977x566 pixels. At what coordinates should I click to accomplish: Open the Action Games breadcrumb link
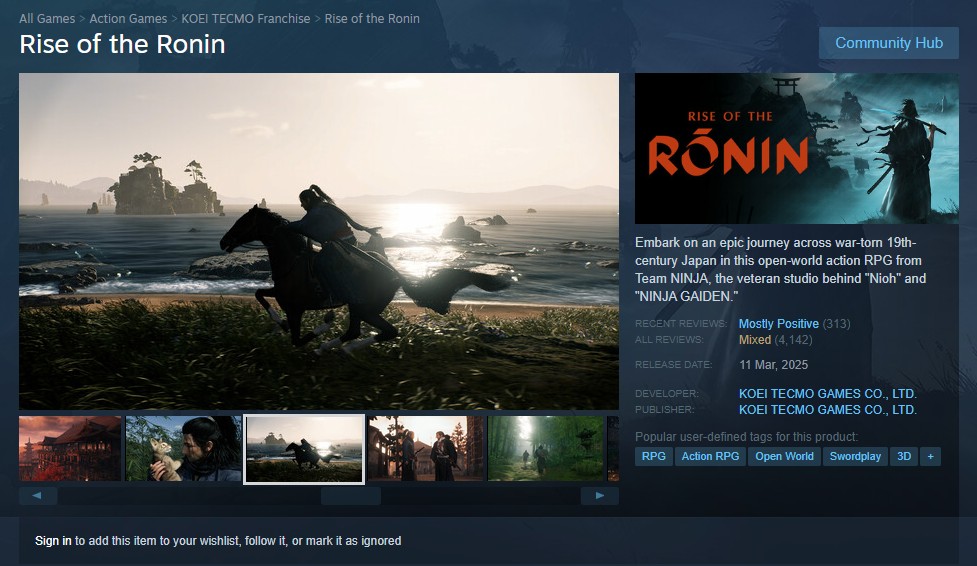[x=128, y=19]
